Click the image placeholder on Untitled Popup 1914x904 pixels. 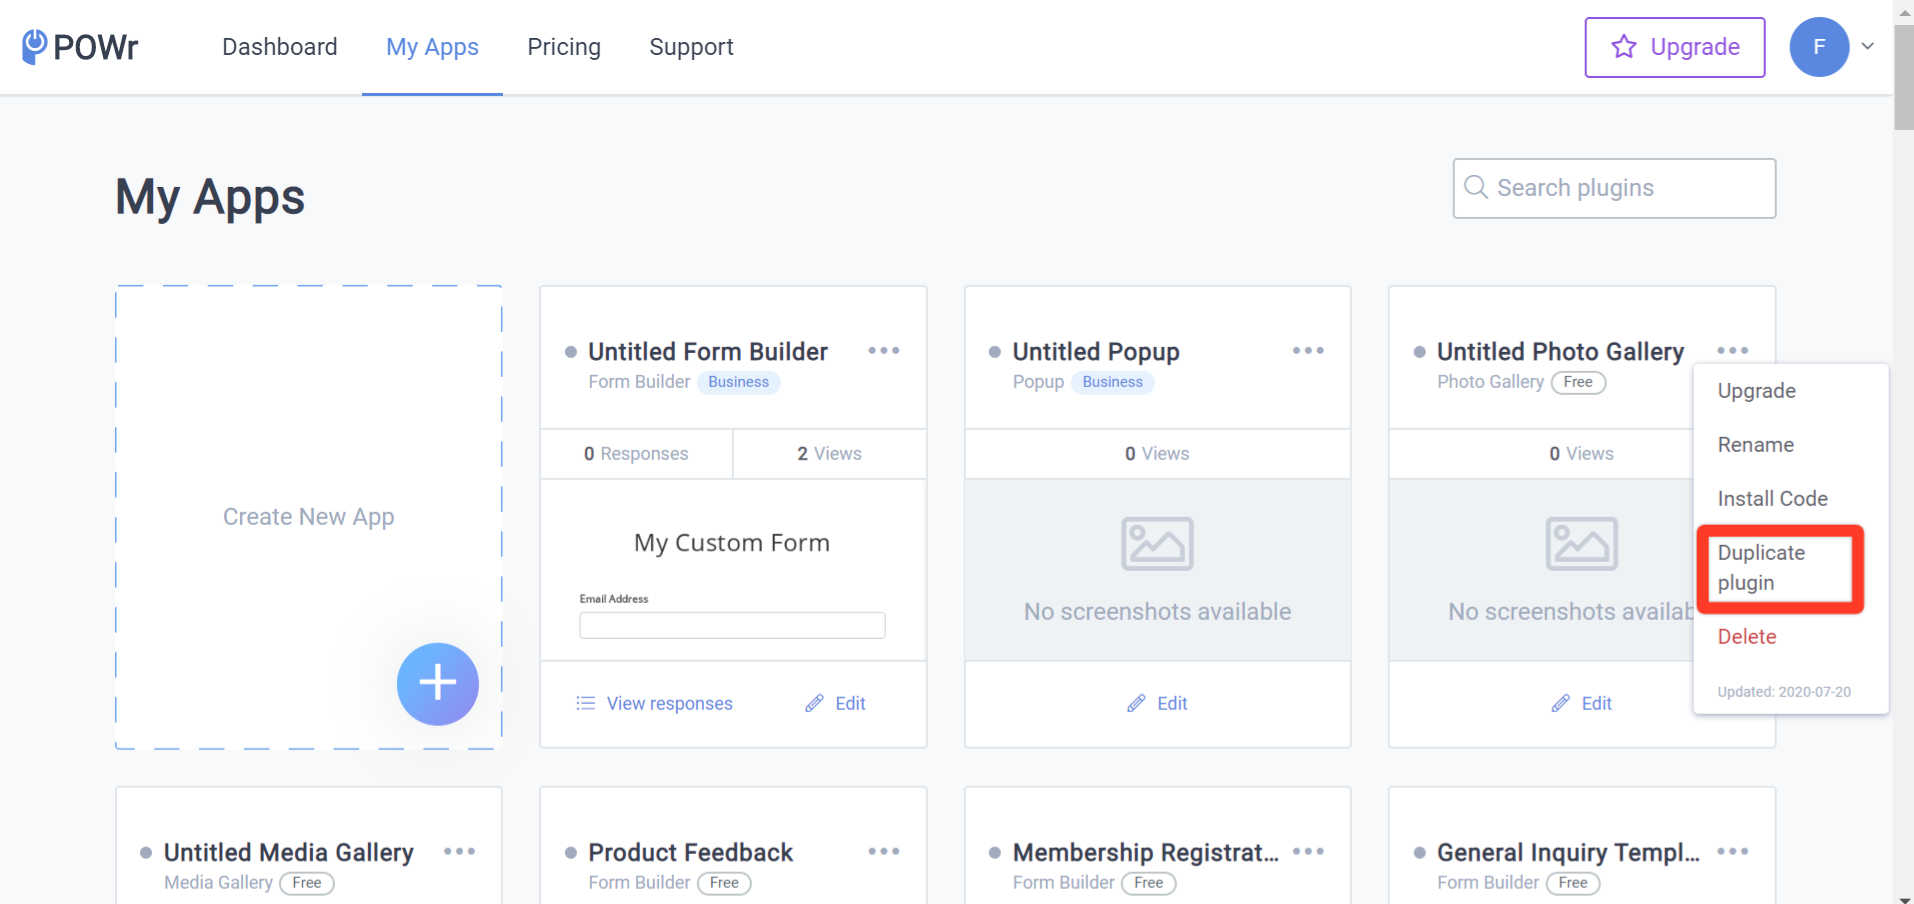pos(1157,544)
